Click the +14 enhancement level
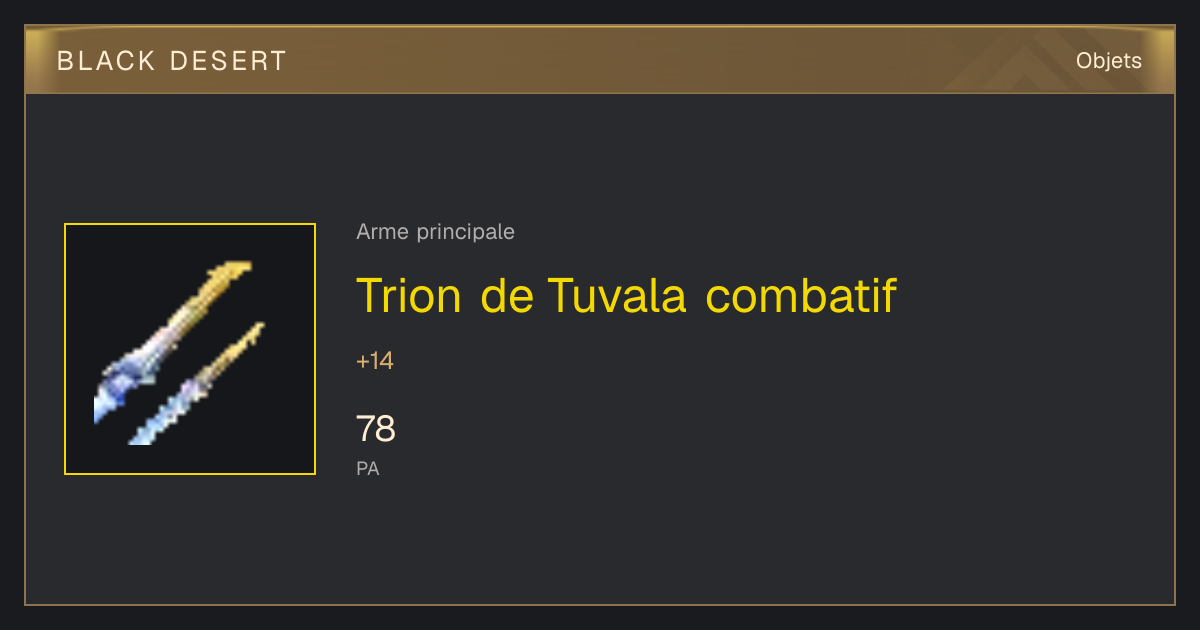 click(375, 361)
